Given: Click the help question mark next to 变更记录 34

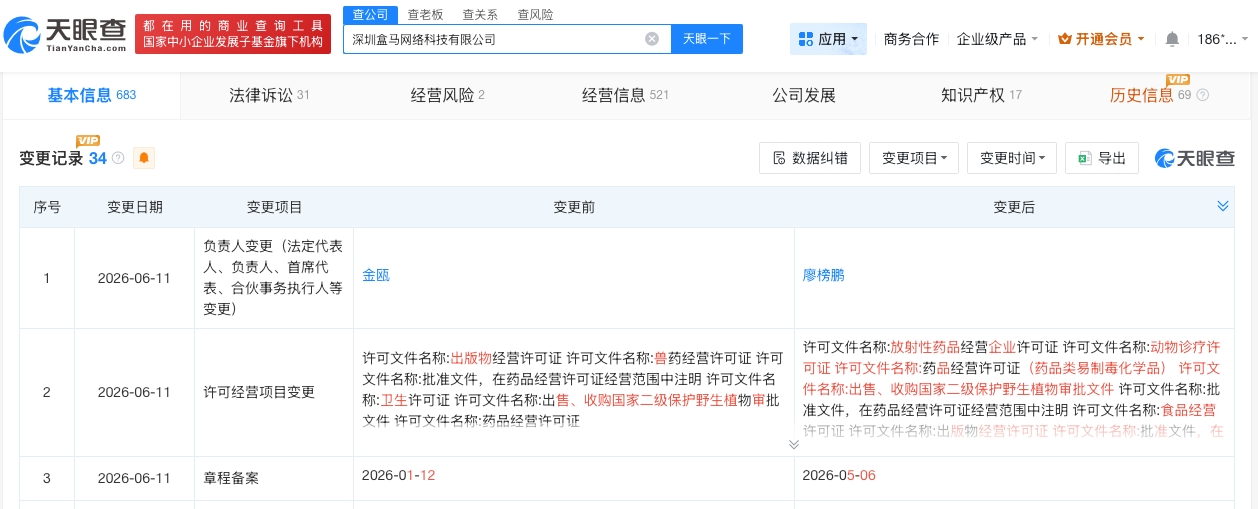Looking at the screenshot, I should point(118,158).
